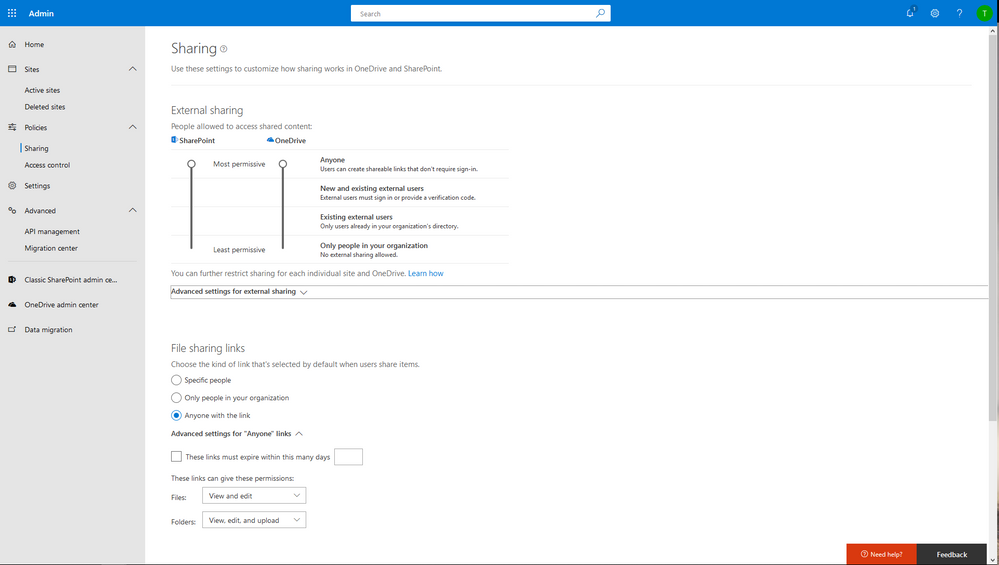999x565 pixels.
Task: Click the Policies icon in sidebar
Action: click(x=12, y=127)
